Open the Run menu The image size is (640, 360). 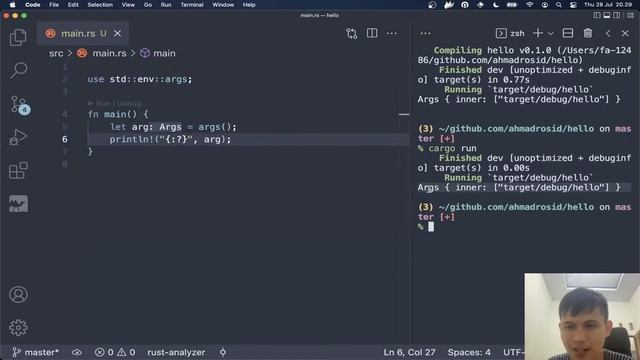pyautogui.click(x=166, y=5)
